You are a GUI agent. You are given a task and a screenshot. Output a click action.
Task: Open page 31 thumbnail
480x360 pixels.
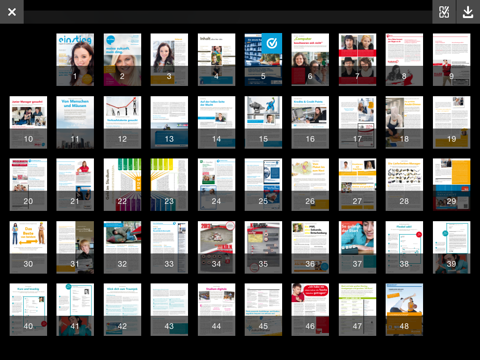pyautogui.click(x=75, y=247)
